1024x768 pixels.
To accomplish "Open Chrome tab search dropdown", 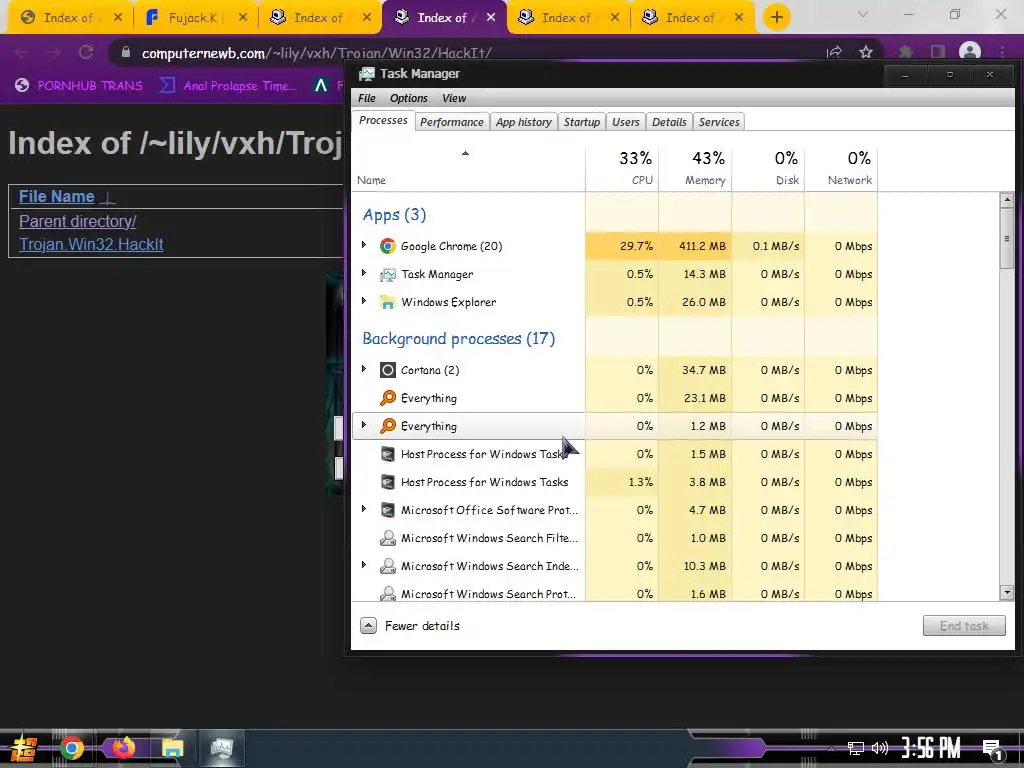I will coord(863,14).
